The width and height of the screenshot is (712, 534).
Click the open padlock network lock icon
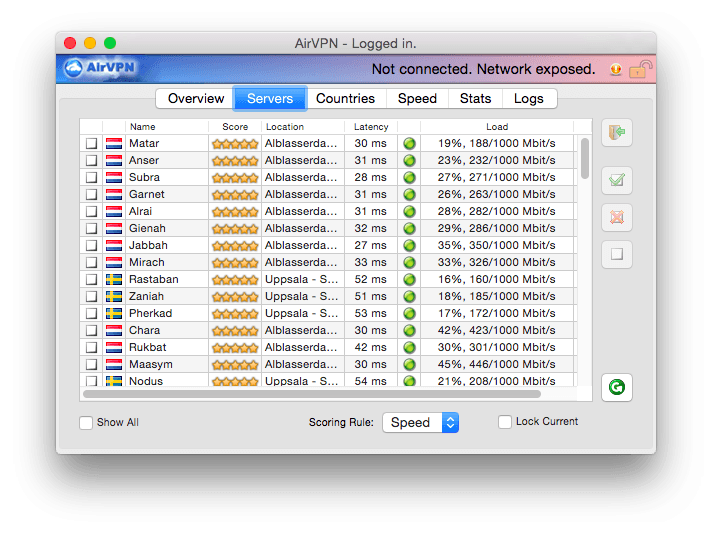pyautogui.click(x=640, y=69)
